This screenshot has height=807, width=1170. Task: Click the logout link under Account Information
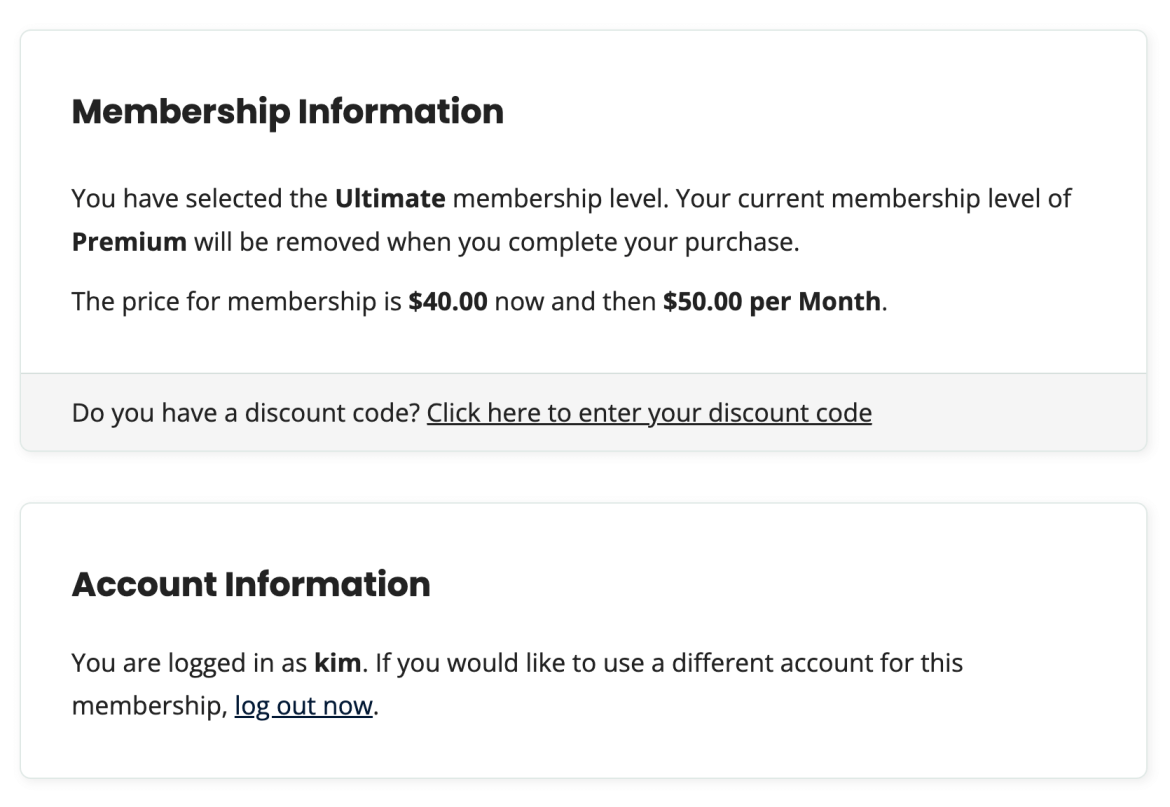(x=302, y=704)
